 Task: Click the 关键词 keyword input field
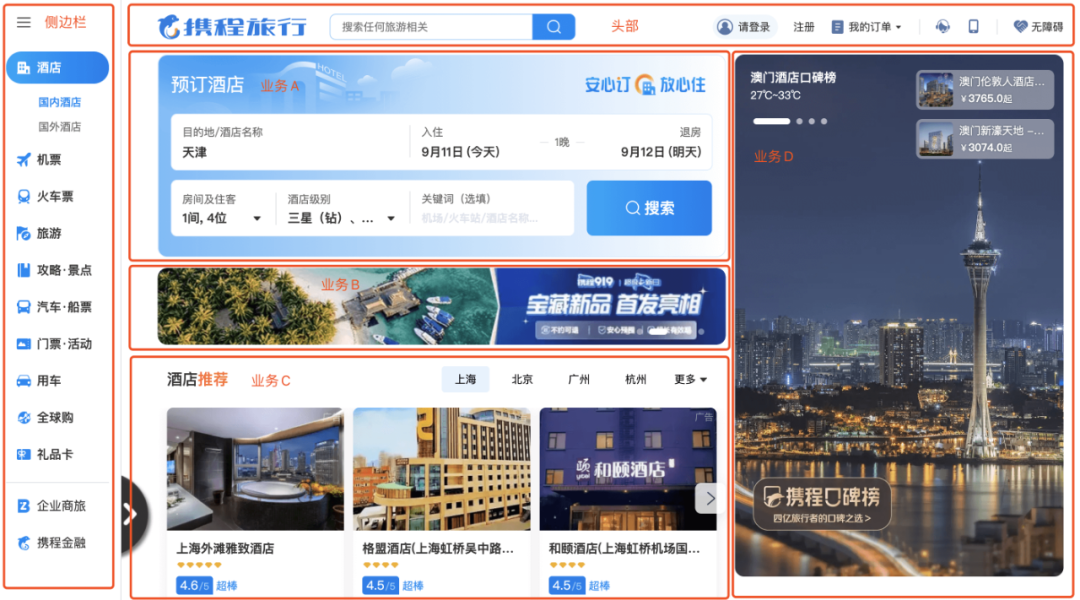(x=492, y=209)
